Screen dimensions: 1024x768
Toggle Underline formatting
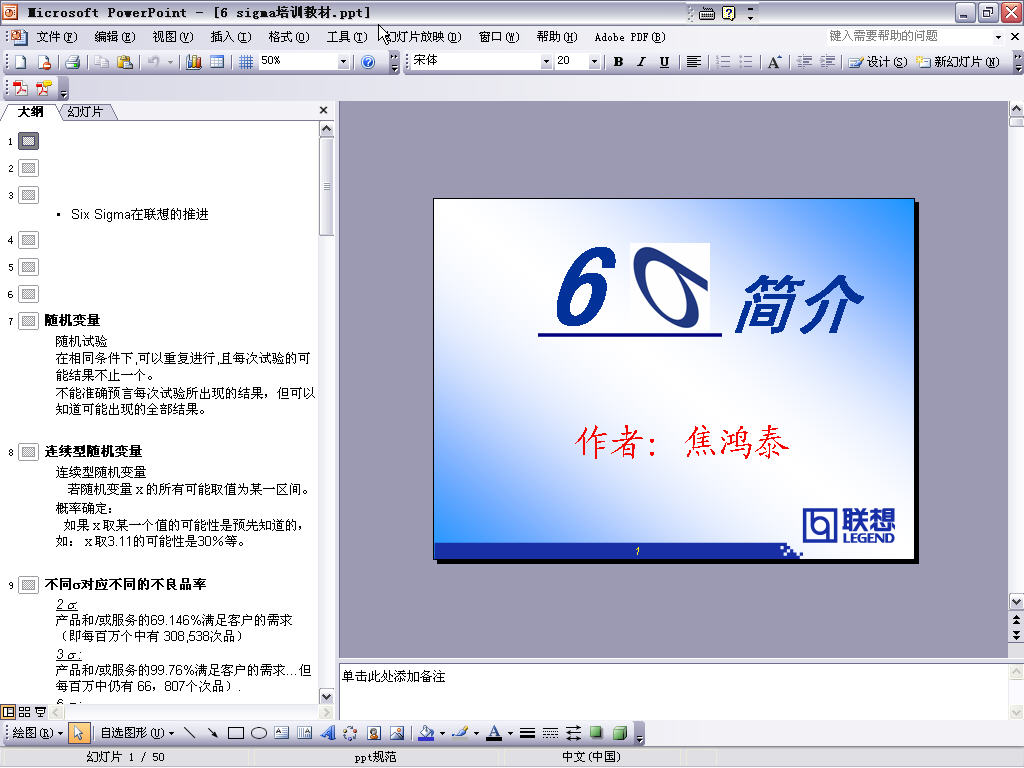click(664, 62)
